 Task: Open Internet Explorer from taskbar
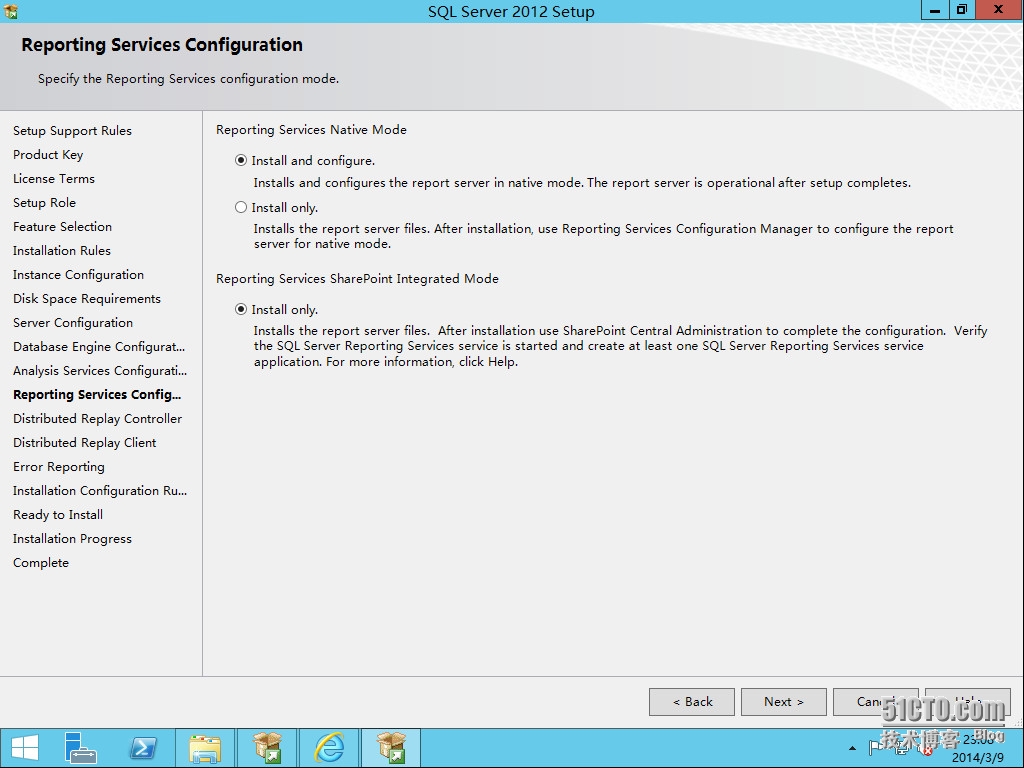tap(329, 748)
